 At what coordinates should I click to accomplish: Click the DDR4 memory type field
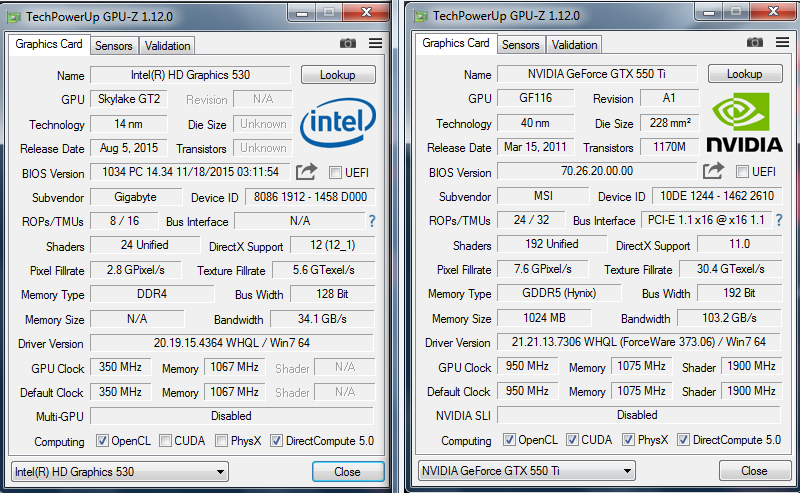(x=153, y=294)
